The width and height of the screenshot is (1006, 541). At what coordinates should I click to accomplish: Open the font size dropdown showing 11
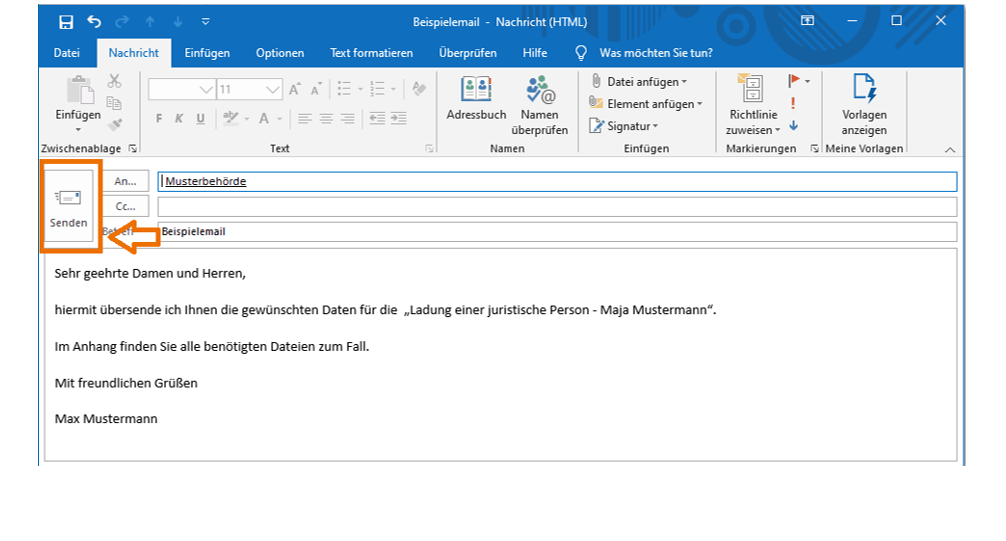tap(274, 89)
